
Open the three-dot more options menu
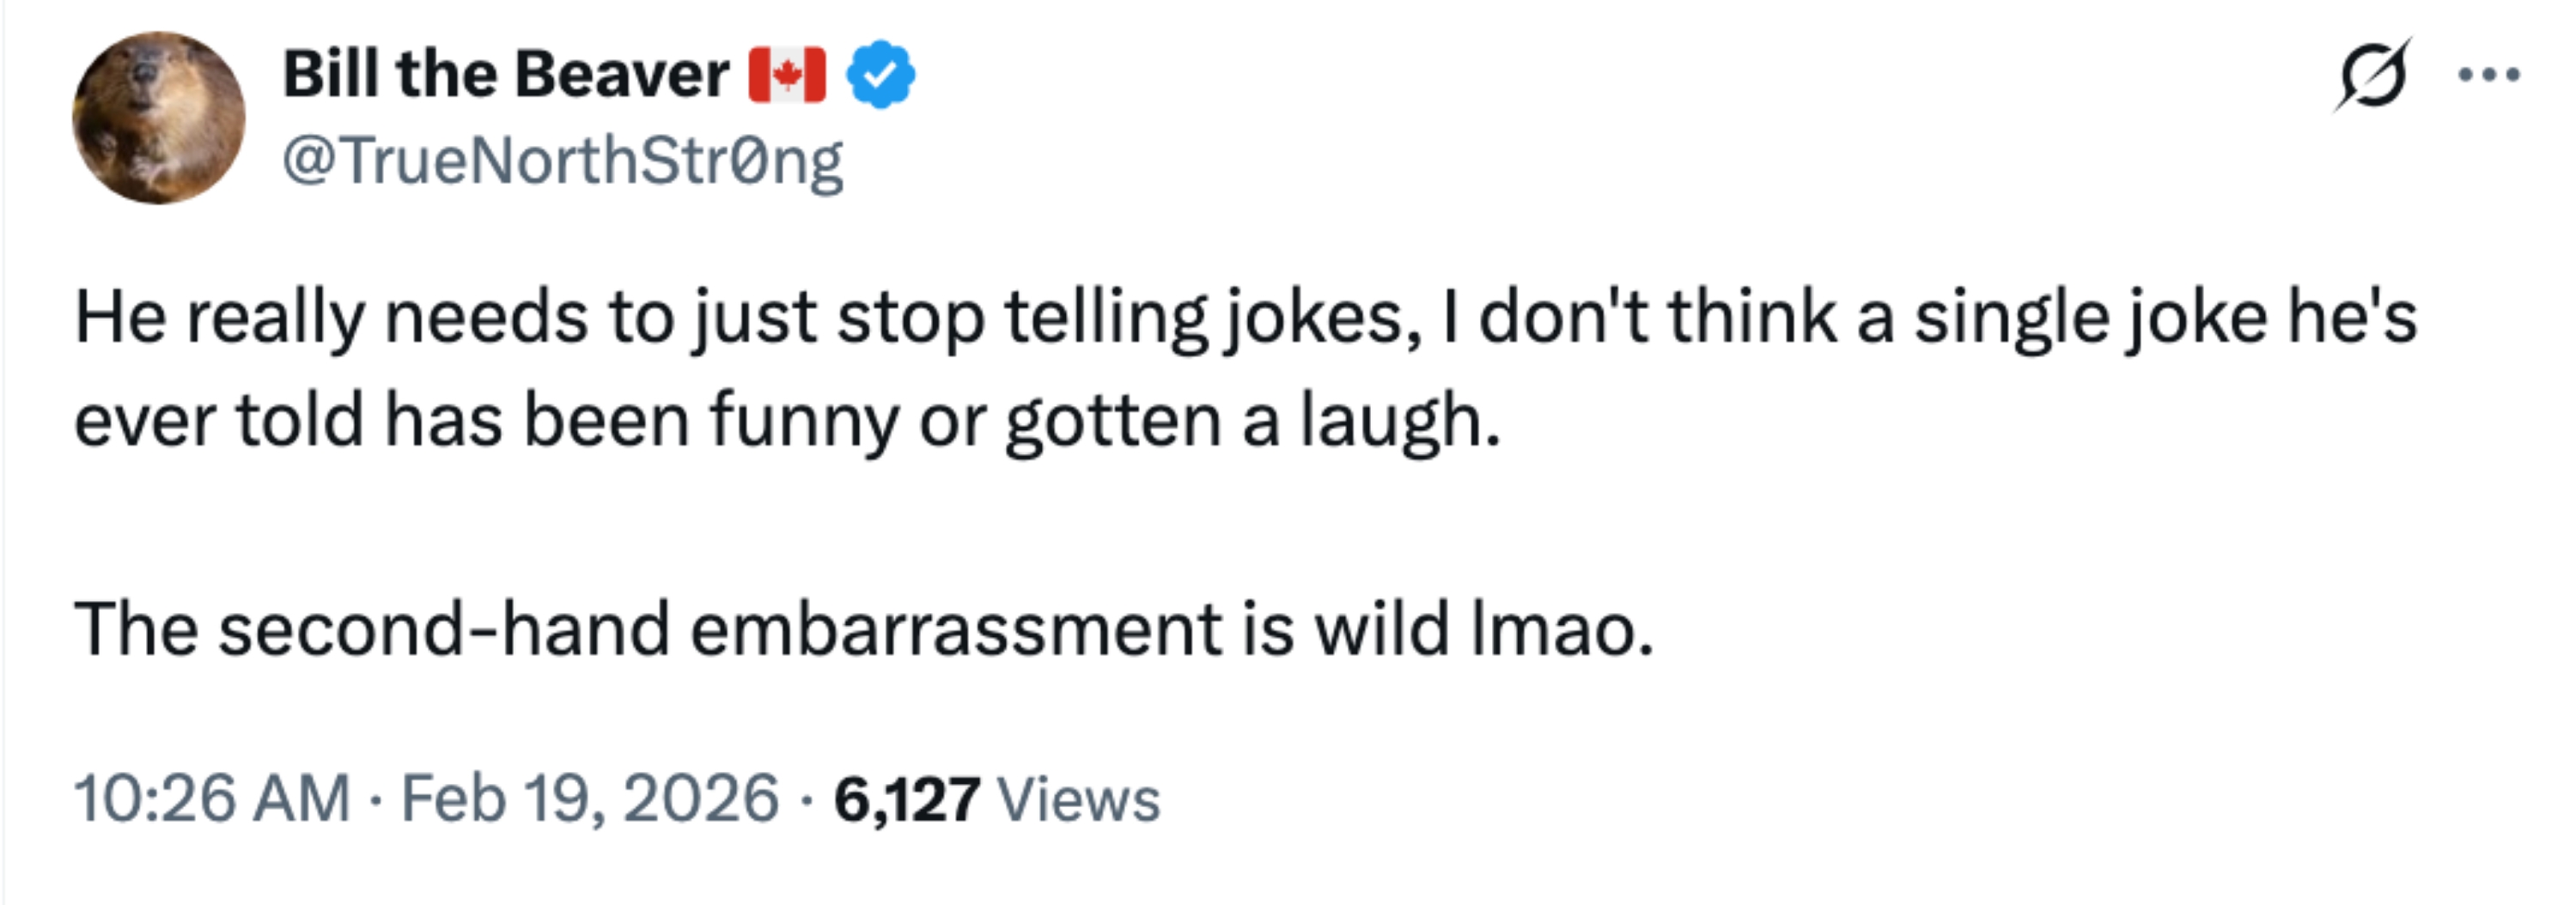point(2490,75)
